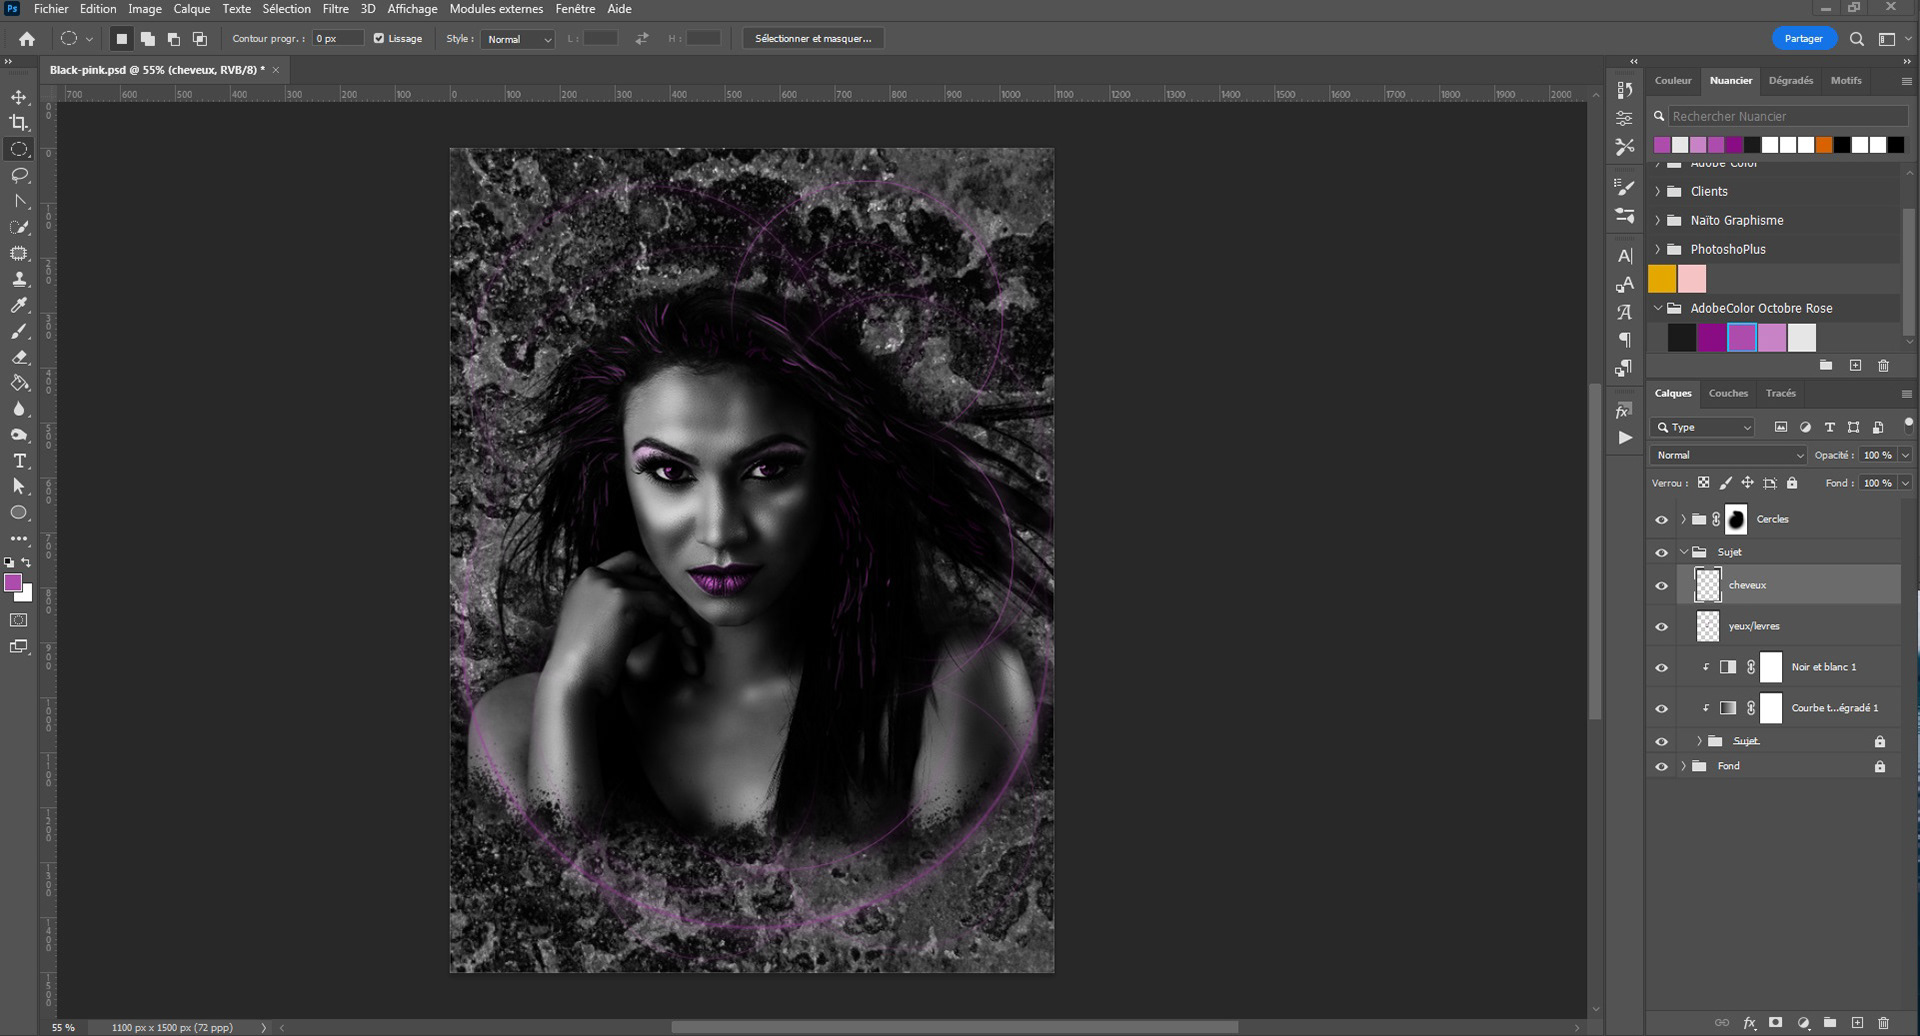Open the Character panel icon

coord(1624,256)
